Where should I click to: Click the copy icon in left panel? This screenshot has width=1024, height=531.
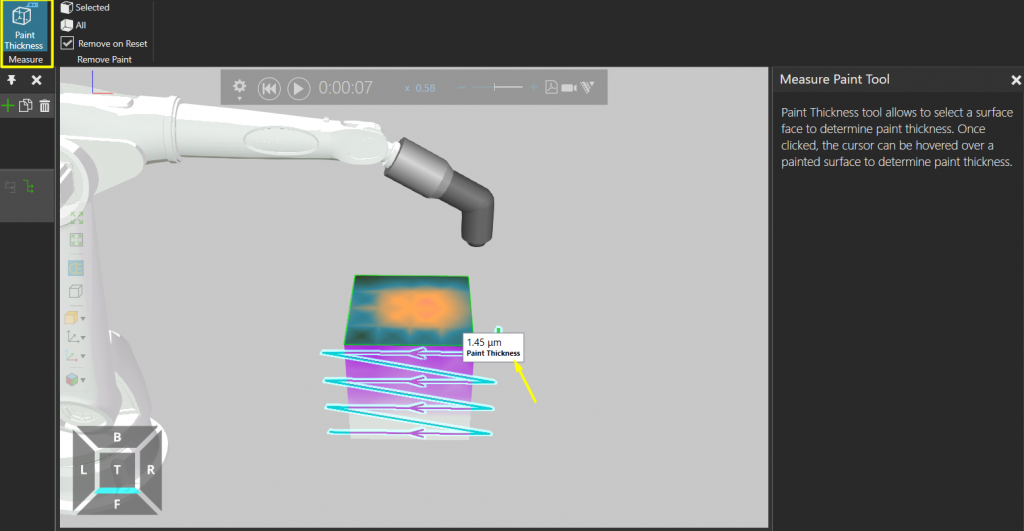[27, 105]
